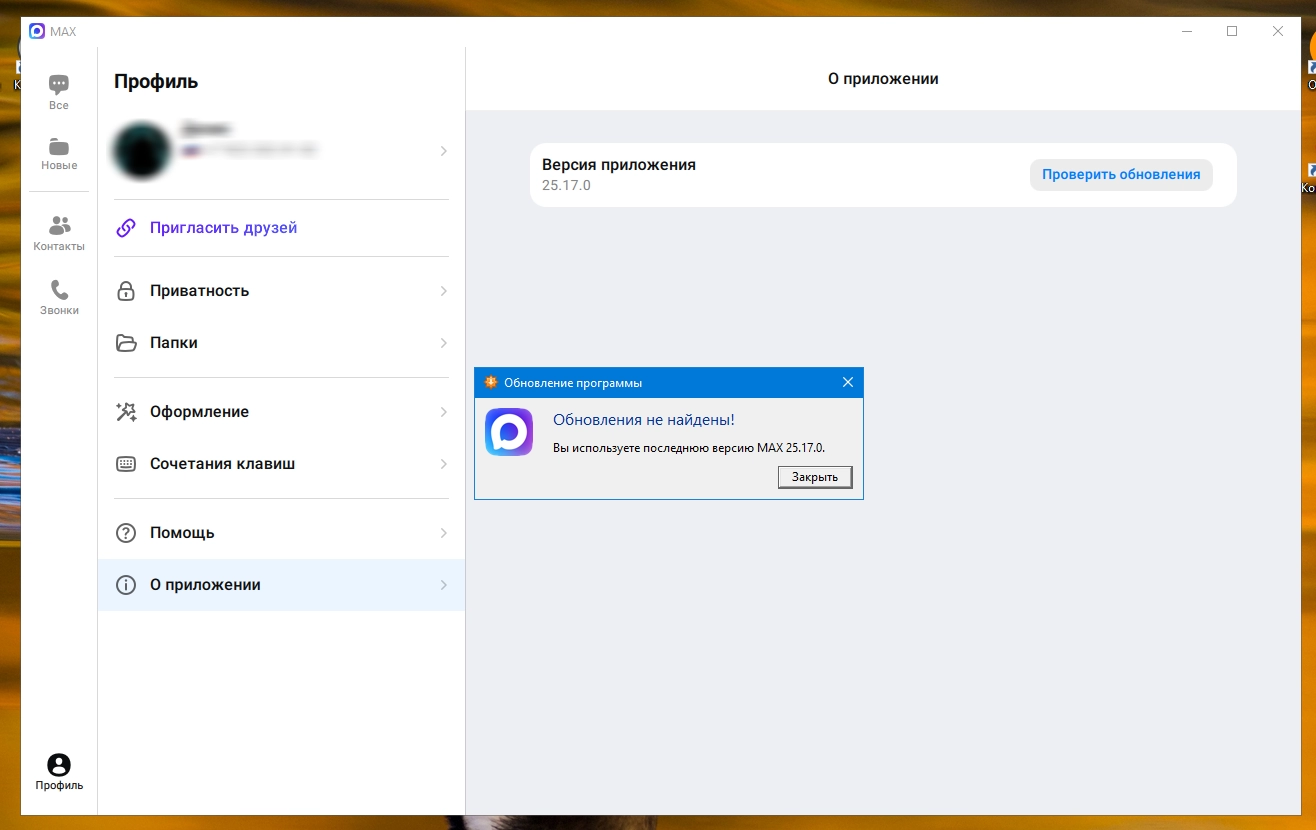Click the lock icon for Приватность
The image size is (1316, 830).
point(126,291)
